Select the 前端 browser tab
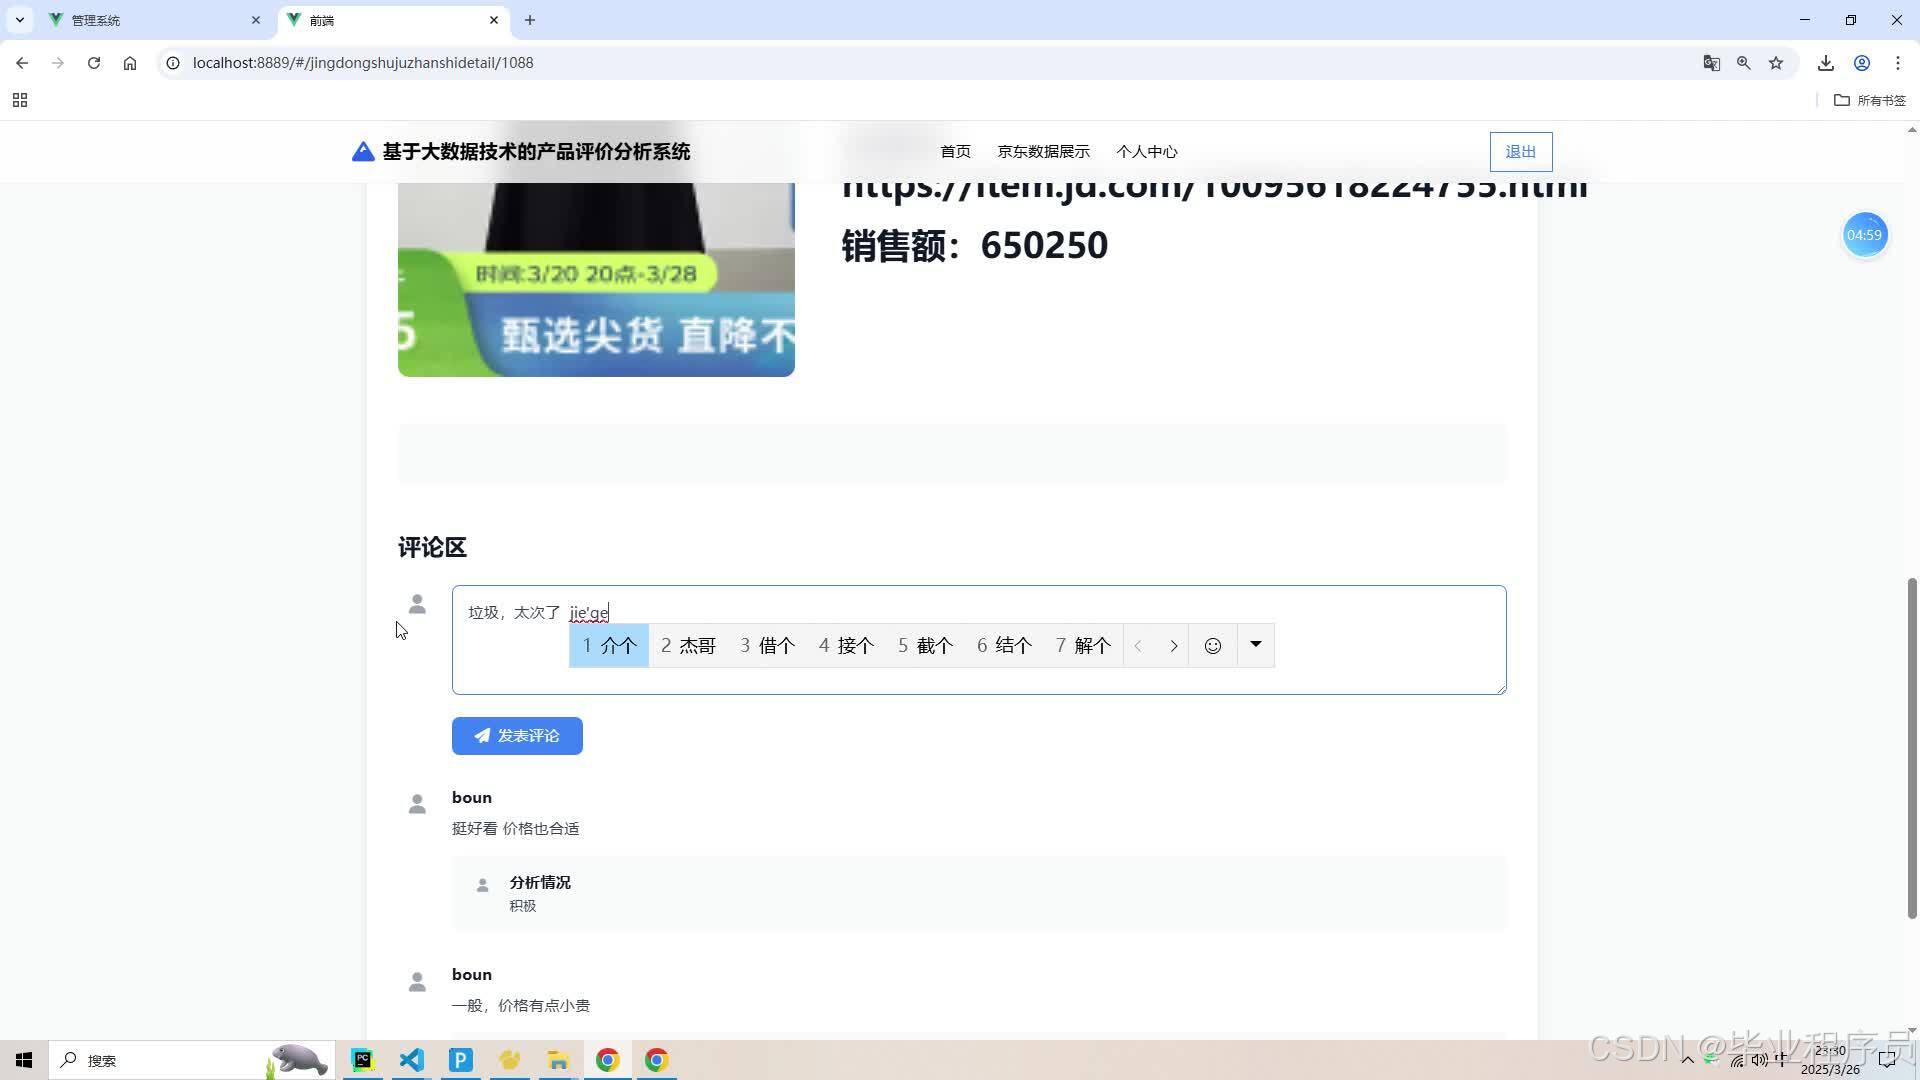 (x=392, y=20)
